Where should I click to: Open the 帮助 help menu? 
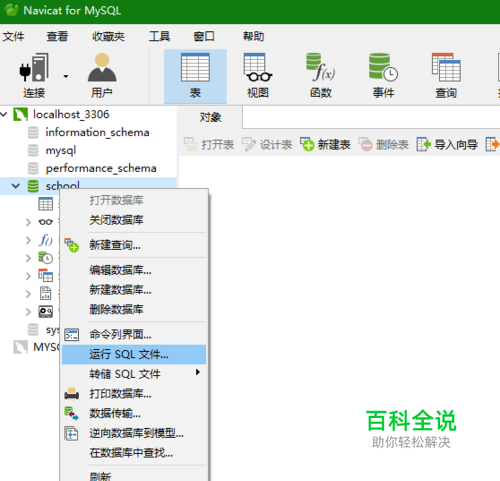[x=253, y=36]
